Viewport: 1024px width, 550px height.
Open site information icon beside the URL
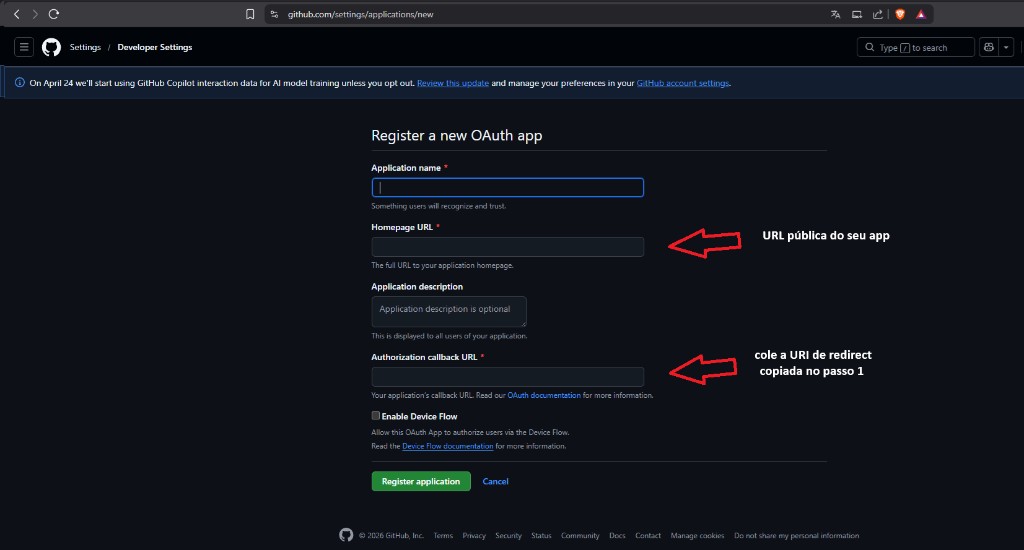coord(274,14)
